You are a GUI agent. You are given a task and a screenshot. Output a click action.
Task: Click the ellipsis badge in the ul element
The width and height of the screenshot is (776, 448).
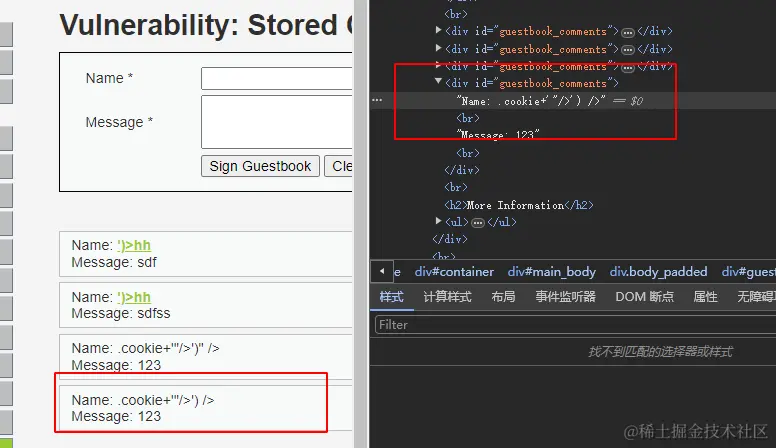[x=478, y=223]
